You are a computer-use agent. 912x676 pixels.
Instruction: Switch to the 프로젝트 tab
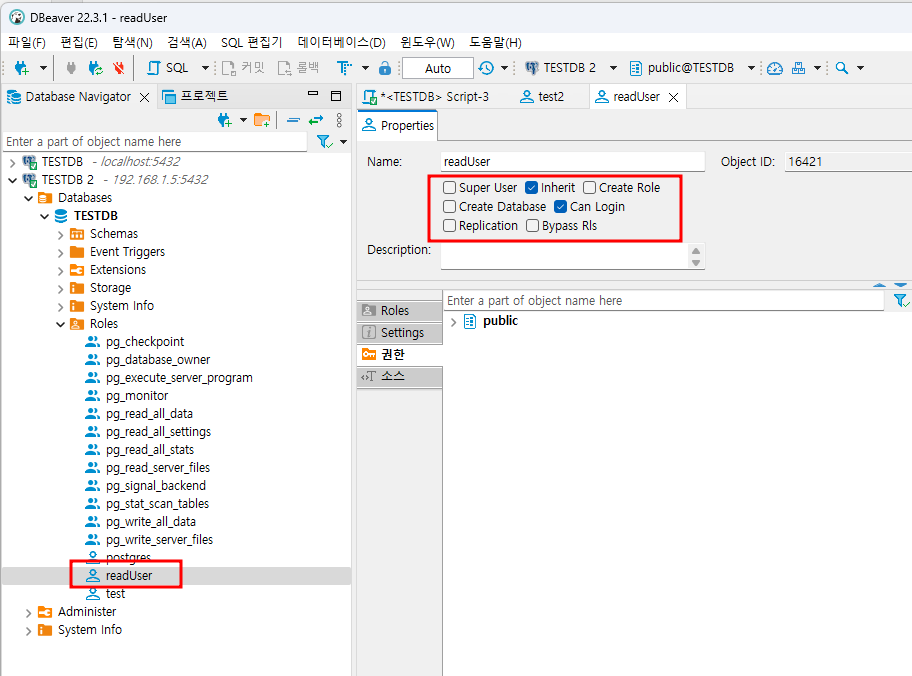coord(195,97)
